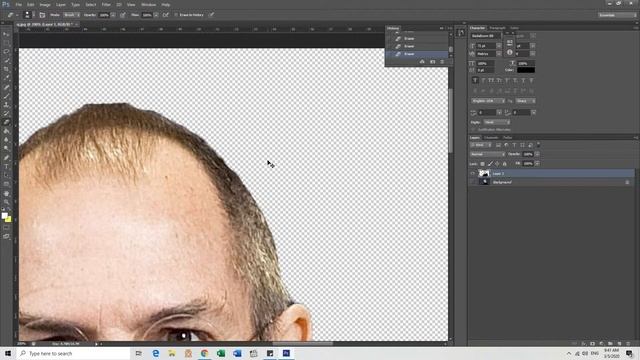Click the background color swatch
640x360 pixels.
tap(8, 219)
